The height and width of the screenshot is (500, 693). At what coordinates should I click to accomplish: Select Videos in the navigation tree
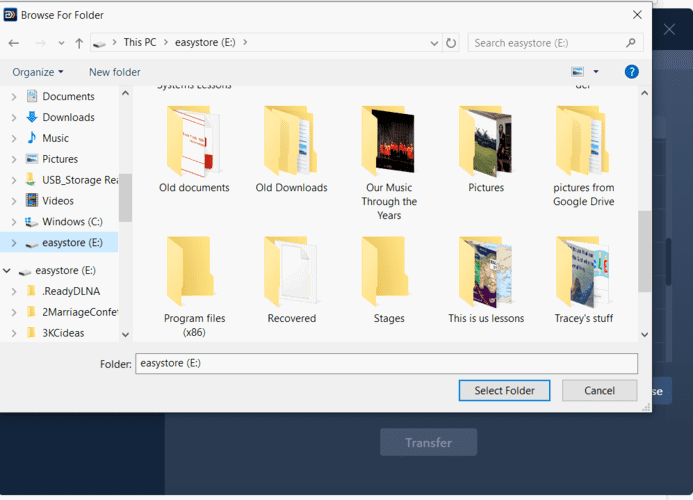tap(58, 201)
